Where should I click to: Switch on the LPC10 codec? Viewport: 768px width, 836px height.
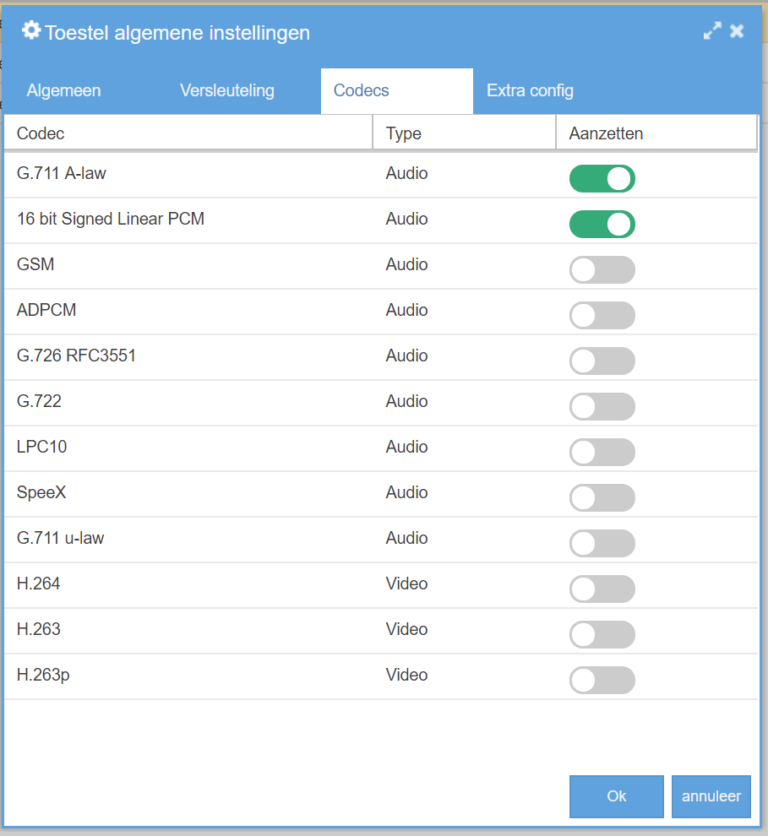point(602,452)
